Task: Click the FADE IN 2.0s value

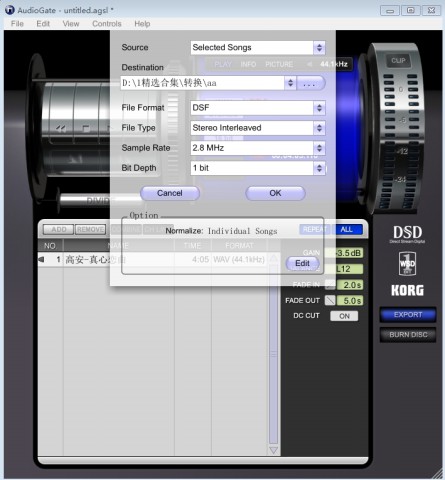Action: [350, 285]
